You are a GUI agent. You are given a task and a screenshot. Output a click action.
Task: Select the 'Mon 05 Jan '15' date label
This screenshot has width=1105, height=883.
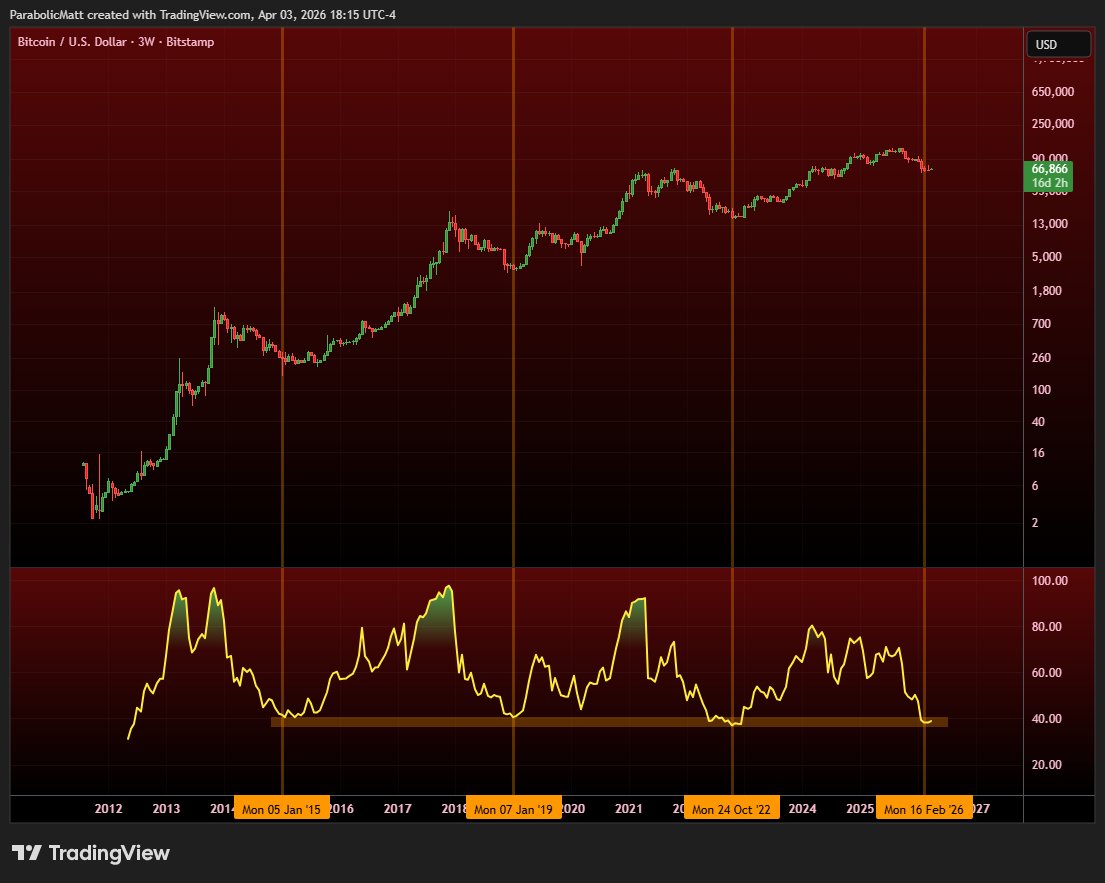(x=281, y=810)
